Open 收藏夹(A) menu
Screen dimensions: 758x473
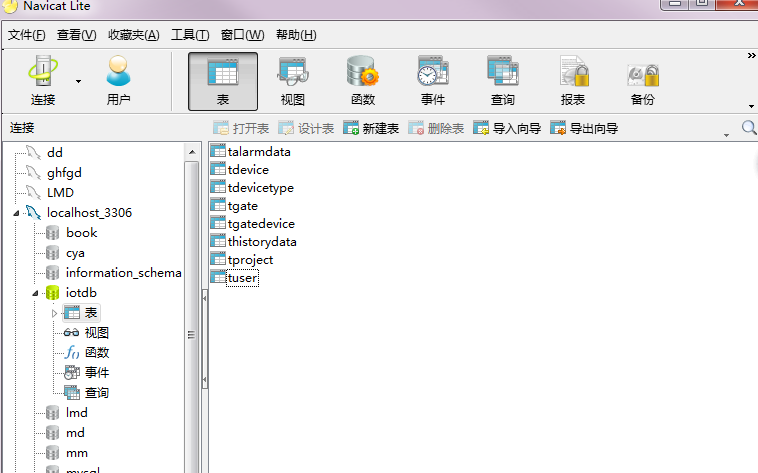pos(133,35)
